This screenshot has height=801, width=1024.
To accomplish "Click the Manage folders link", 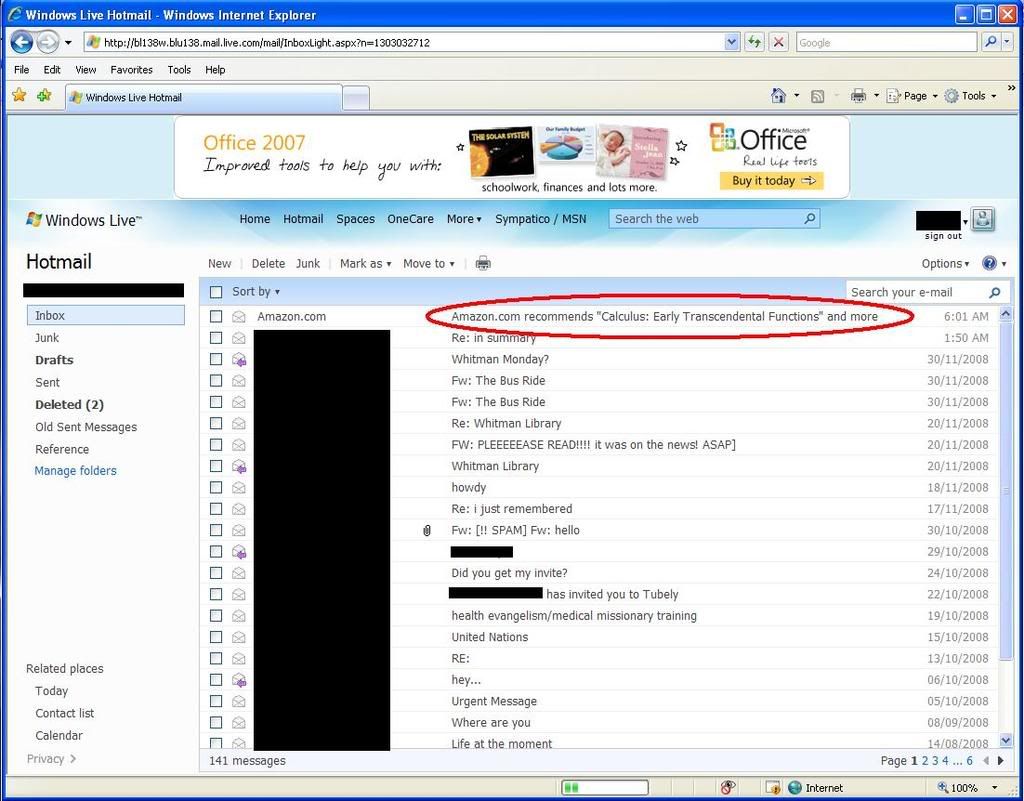I will pos(75,471).
